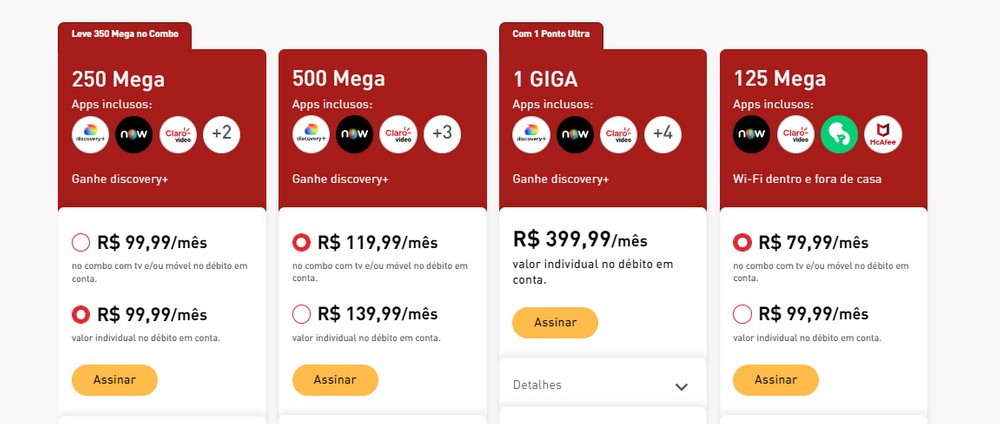The image size is (1000, 424).
Task: Click NOW app icon in 125 Mega plan
Action: (x=750, y=134)
